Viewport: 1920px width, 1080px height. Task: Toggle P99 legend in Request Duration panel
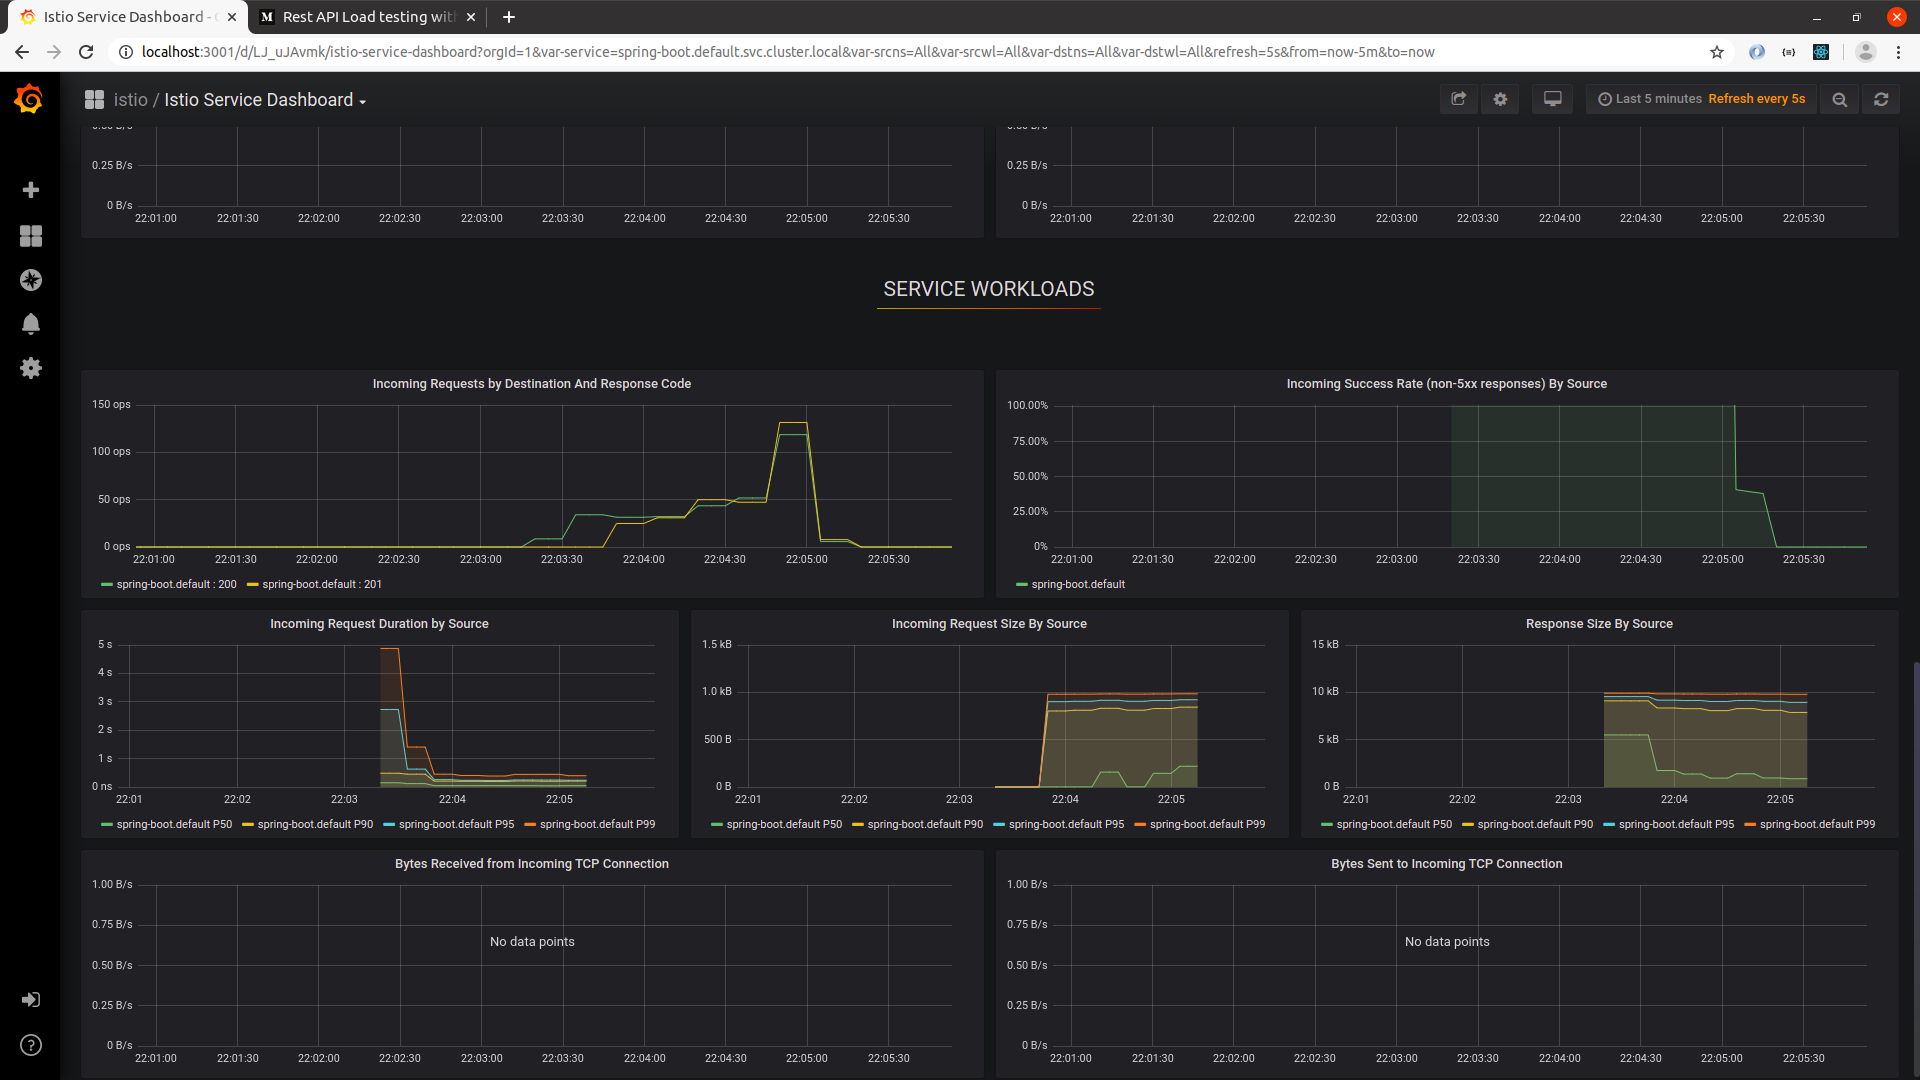click(x=597, y=825)
